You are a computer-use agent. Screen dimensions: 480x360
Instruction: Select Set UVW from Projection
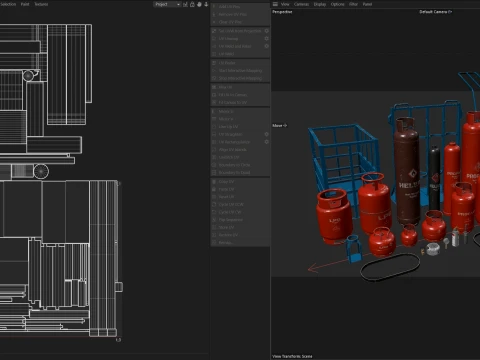237,31
